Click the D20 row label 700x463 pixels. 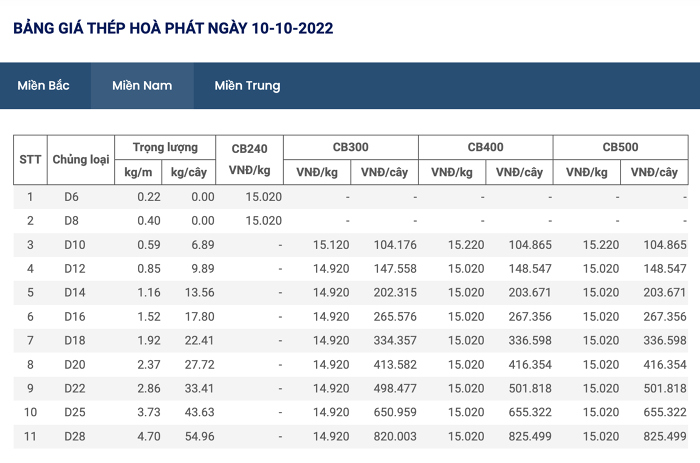75,365
